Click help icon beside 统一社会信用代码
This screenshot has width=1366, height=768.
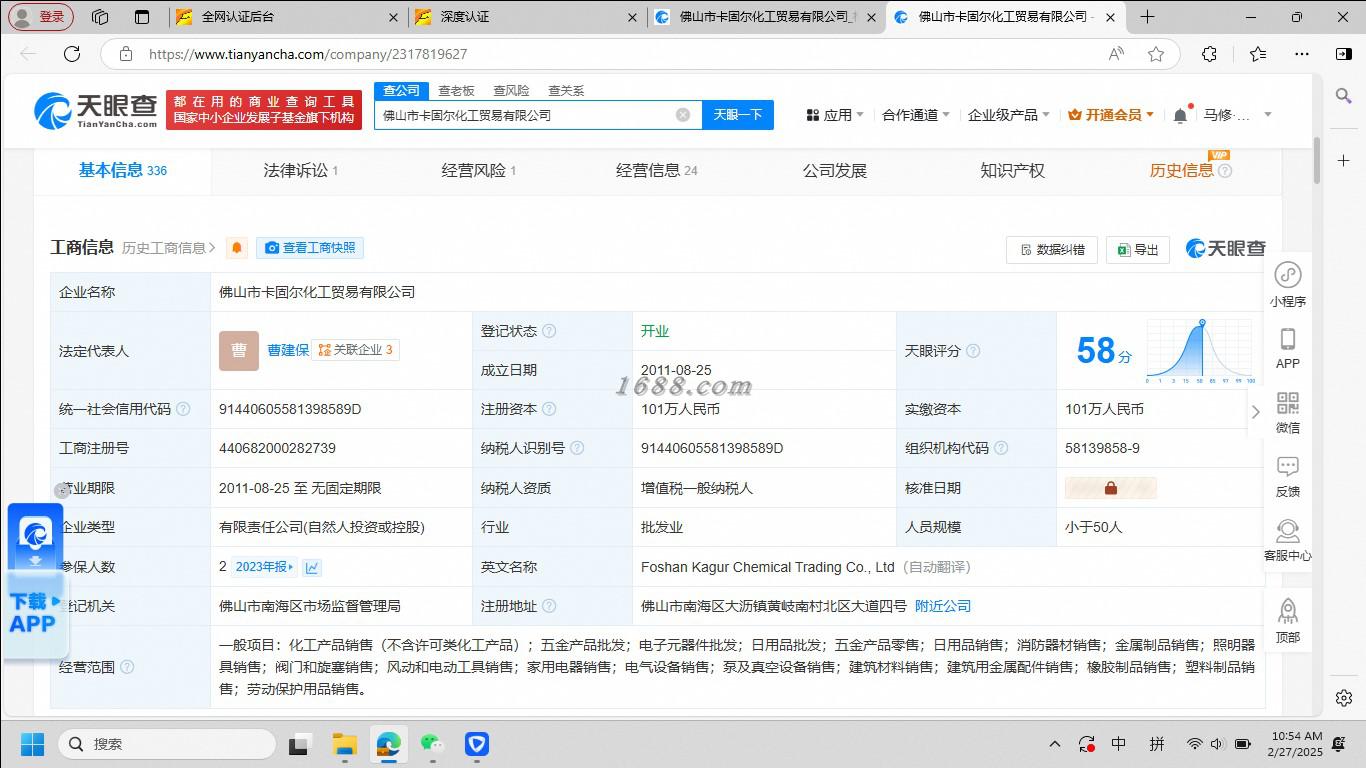click(183, 409)
